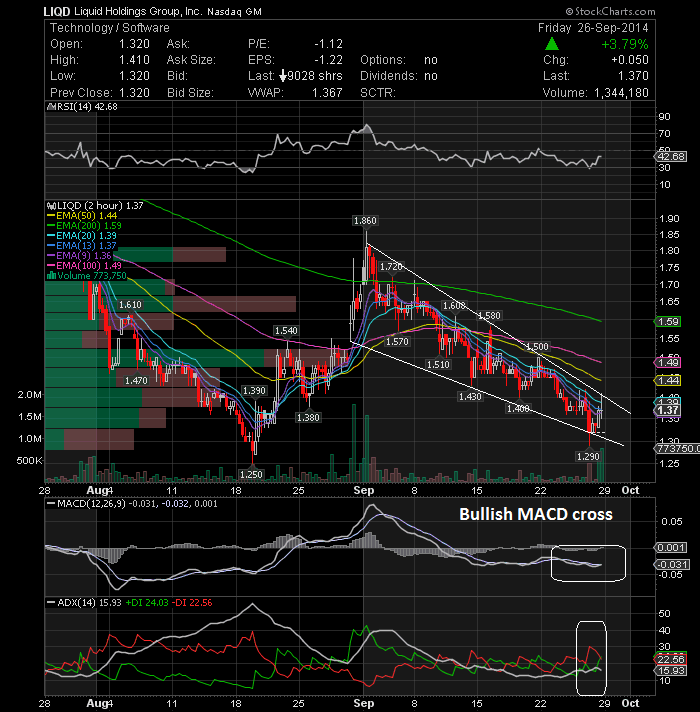Click the green up-triangle price change icon
700x712 pixels.
point(552,44)
